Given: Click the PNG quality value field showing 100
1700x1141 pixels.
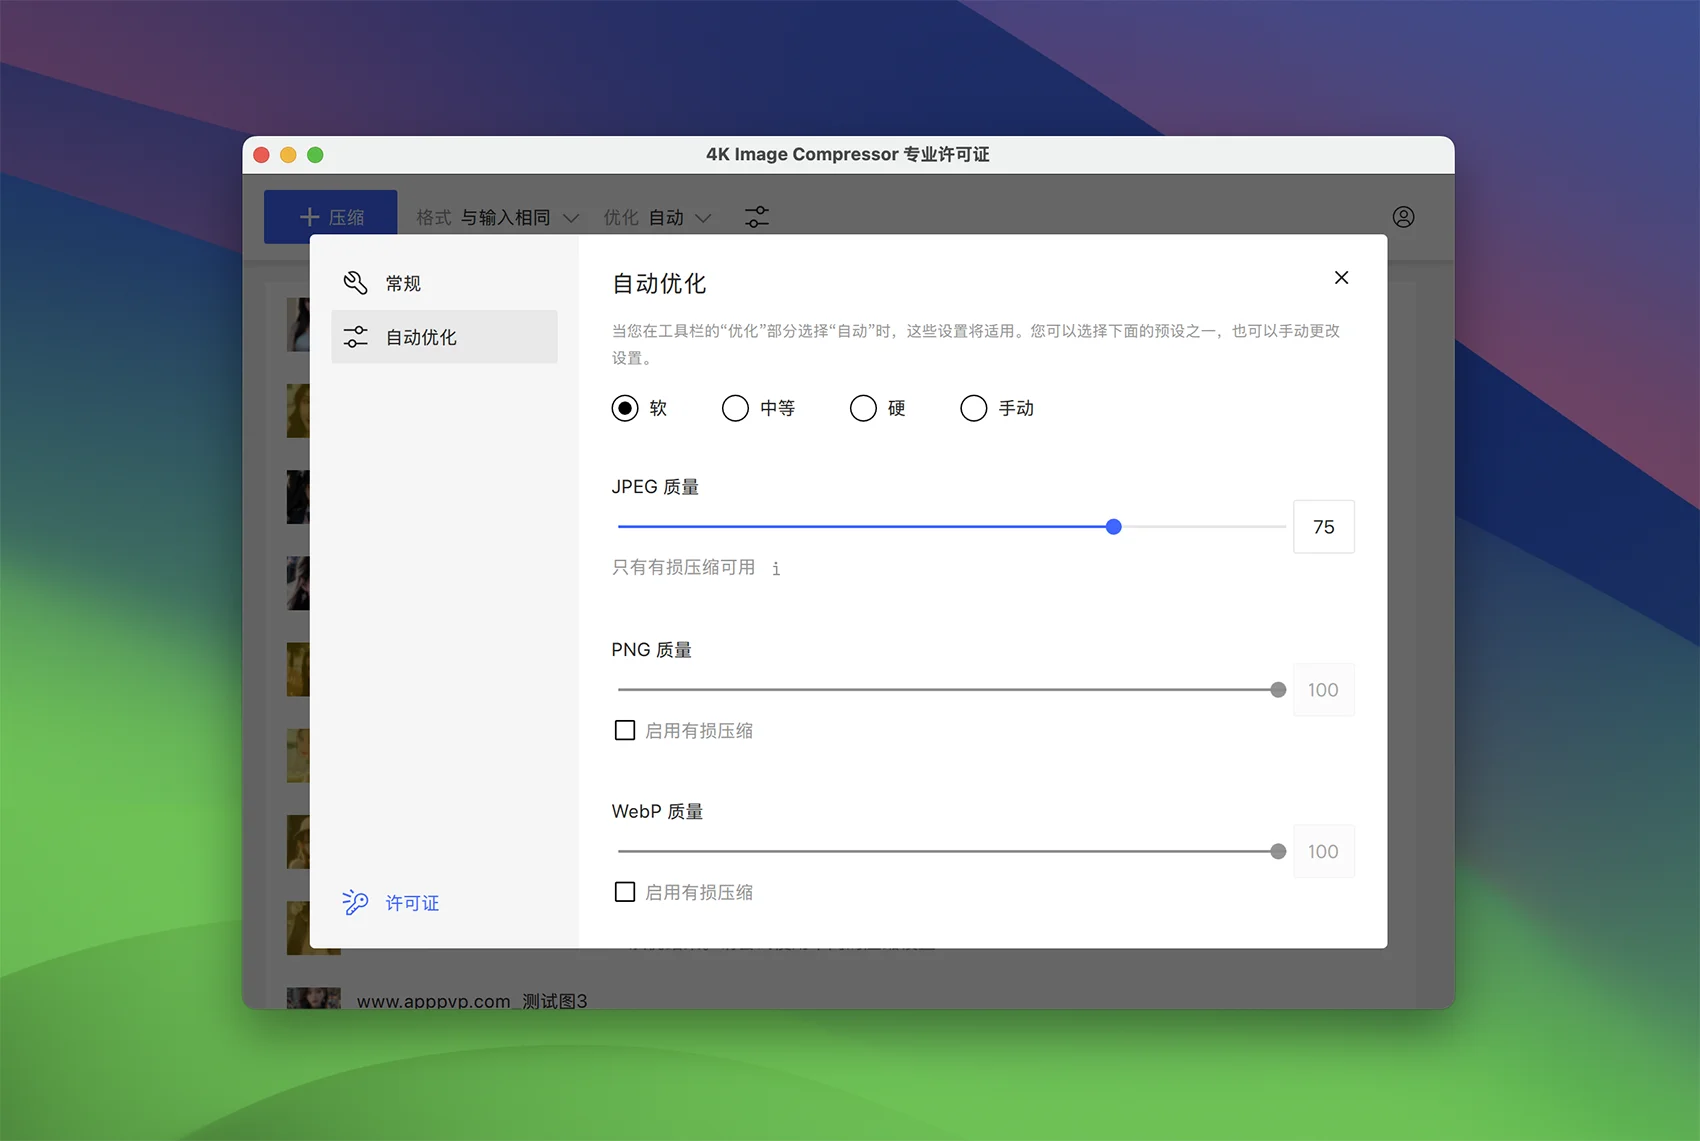Looking at the screenshot, I should [x=1323, y=690].
